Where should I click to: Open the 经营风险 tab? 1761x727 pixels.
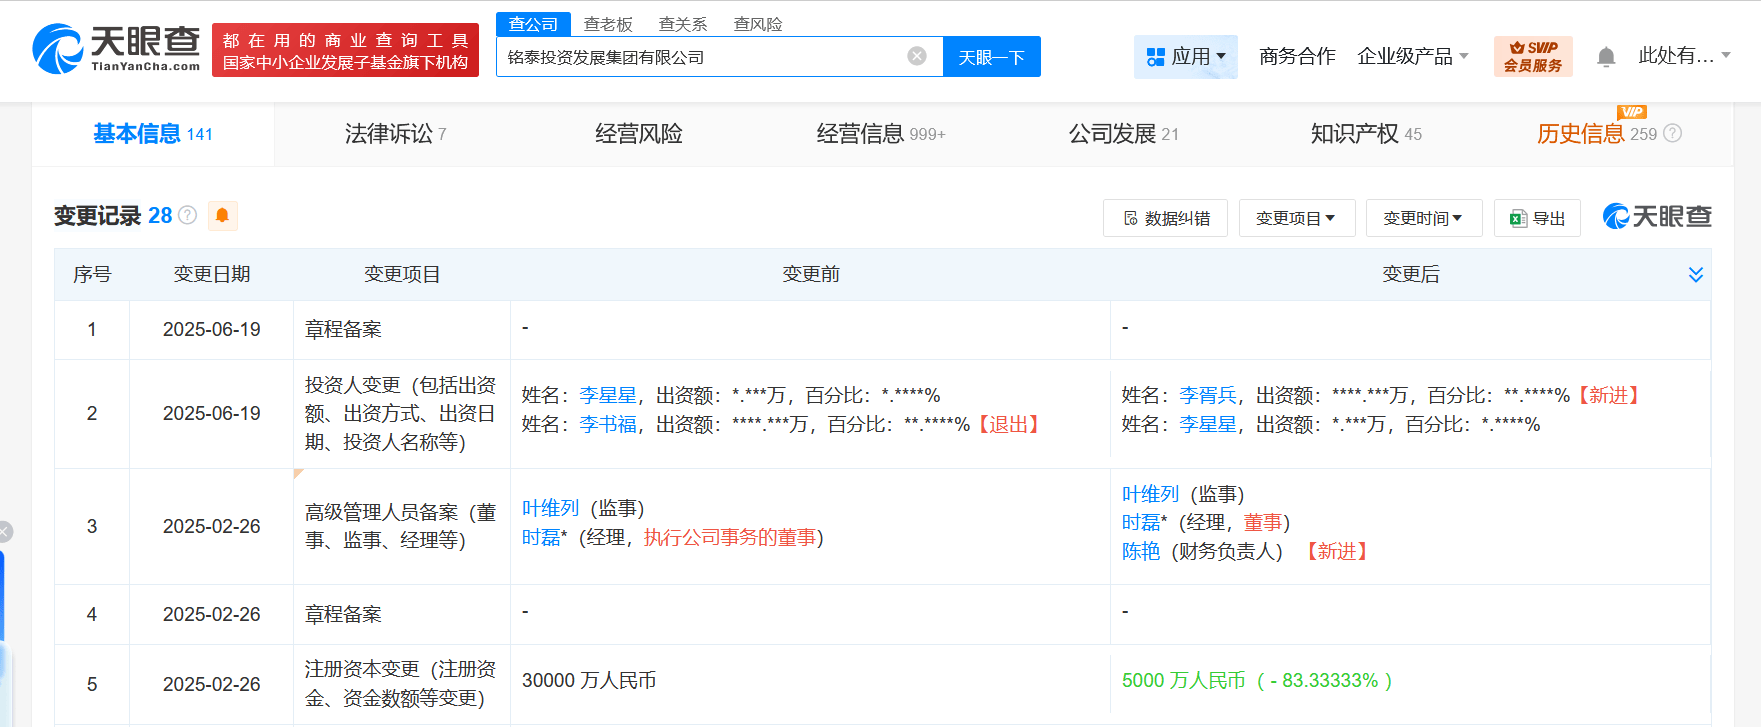pos(638,134)
